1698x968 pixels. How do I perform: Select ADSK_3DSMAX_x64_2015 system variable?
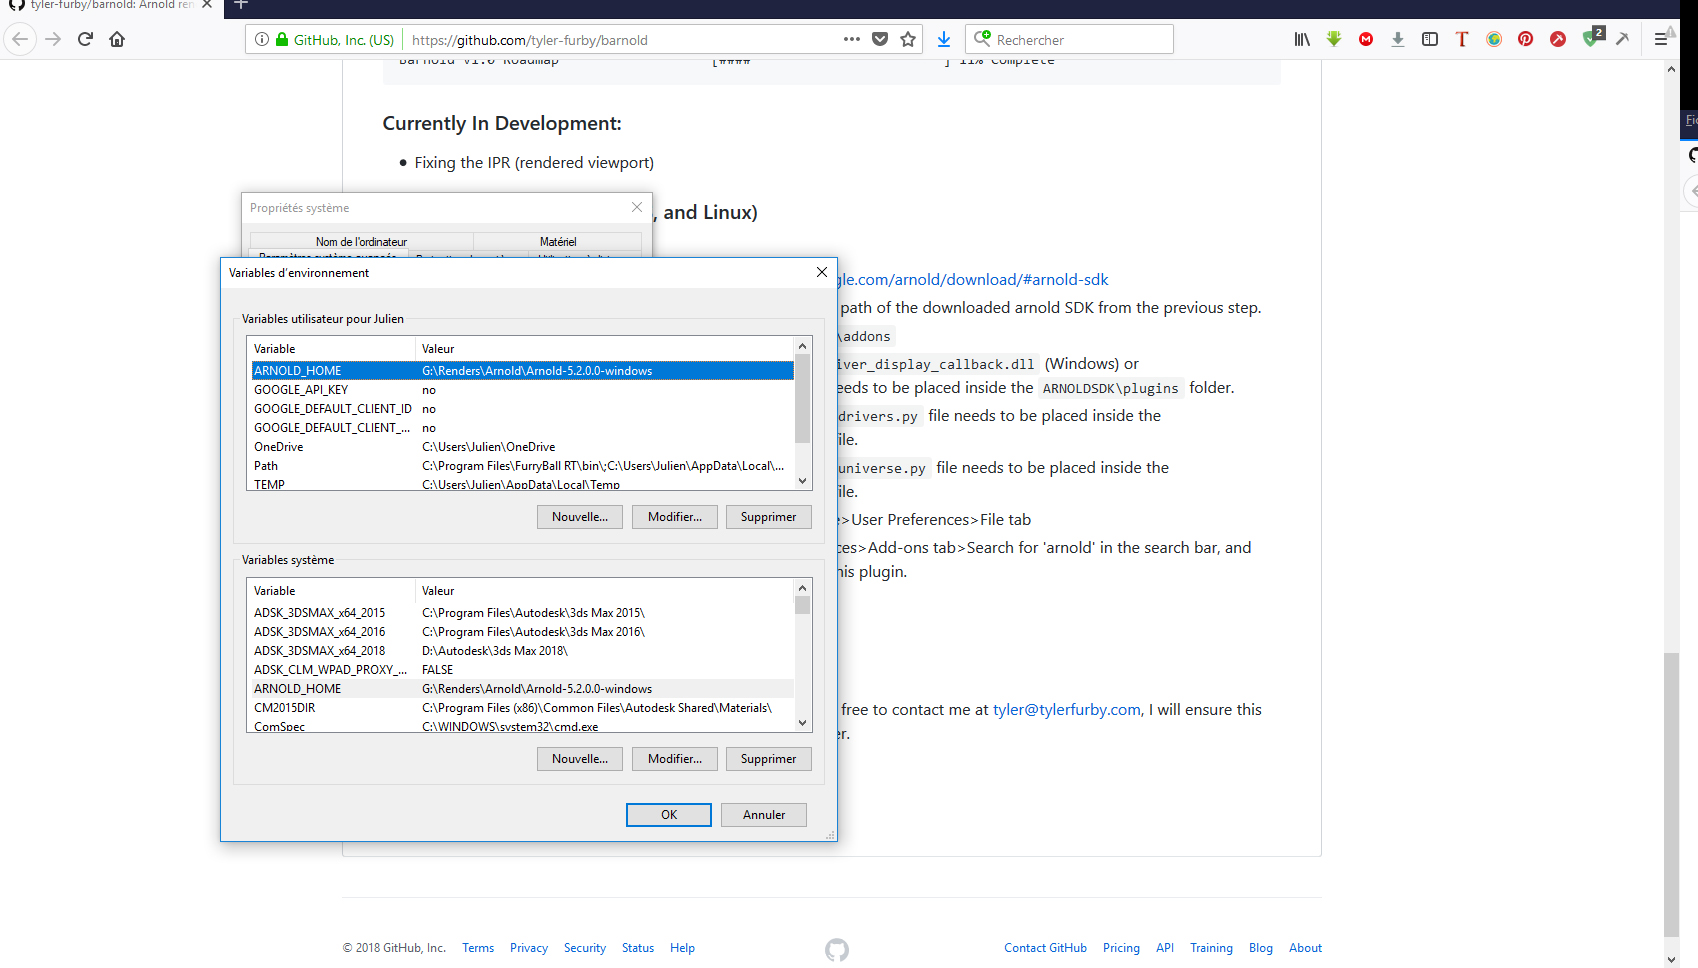tap(522, 613)
